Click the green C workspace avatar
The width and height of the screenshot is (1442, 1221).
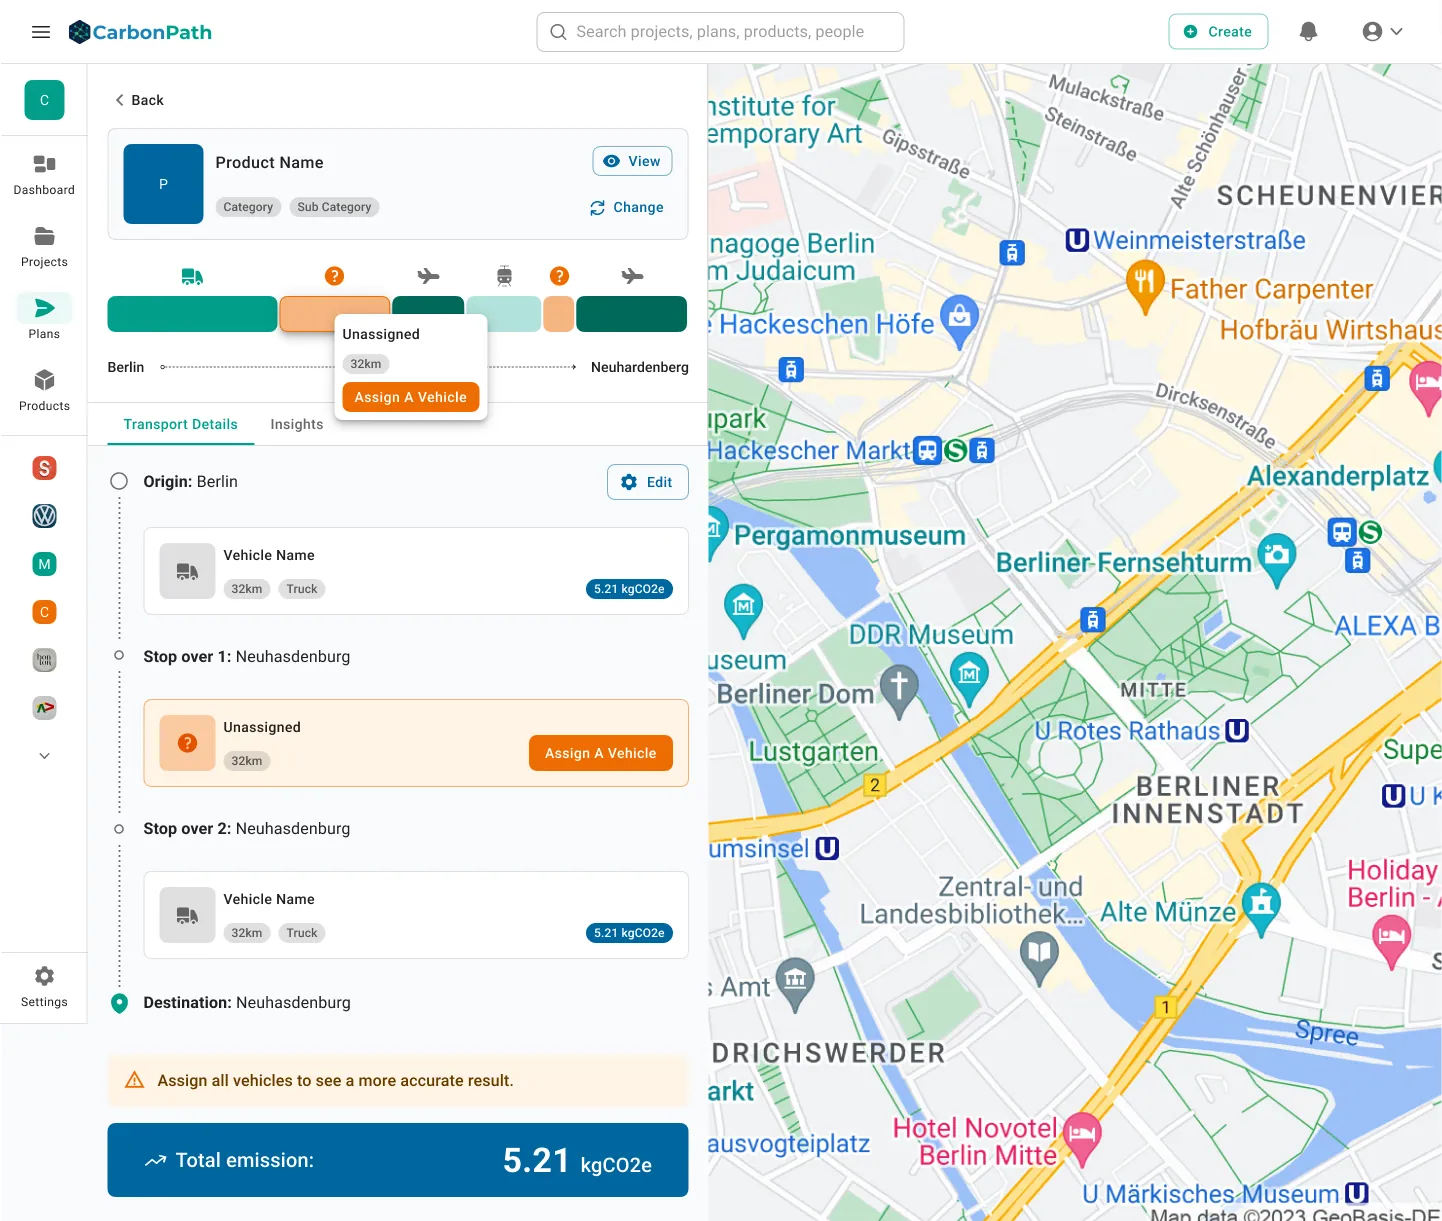click(x=44, y=100)
